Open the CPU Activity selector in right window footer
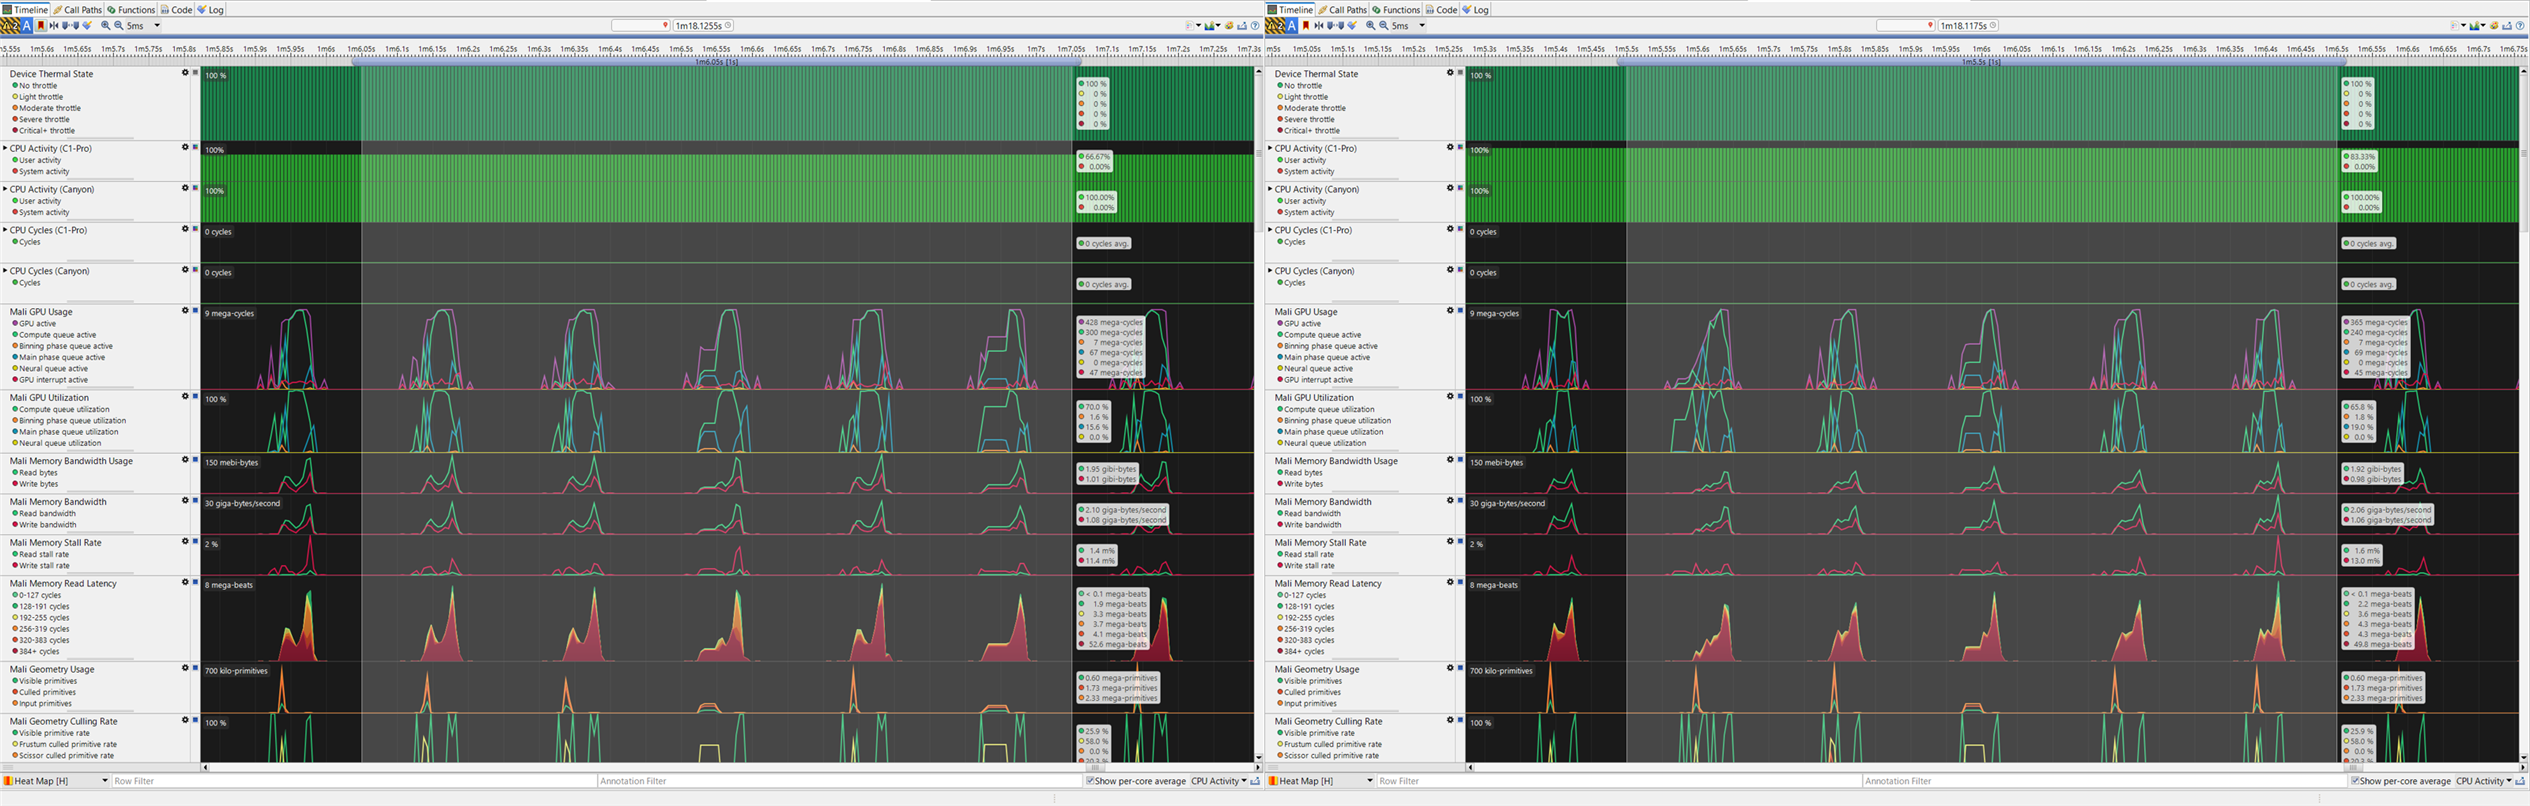The height and width of the screenshot is (806, 2530). click(x=2484, y=781)
